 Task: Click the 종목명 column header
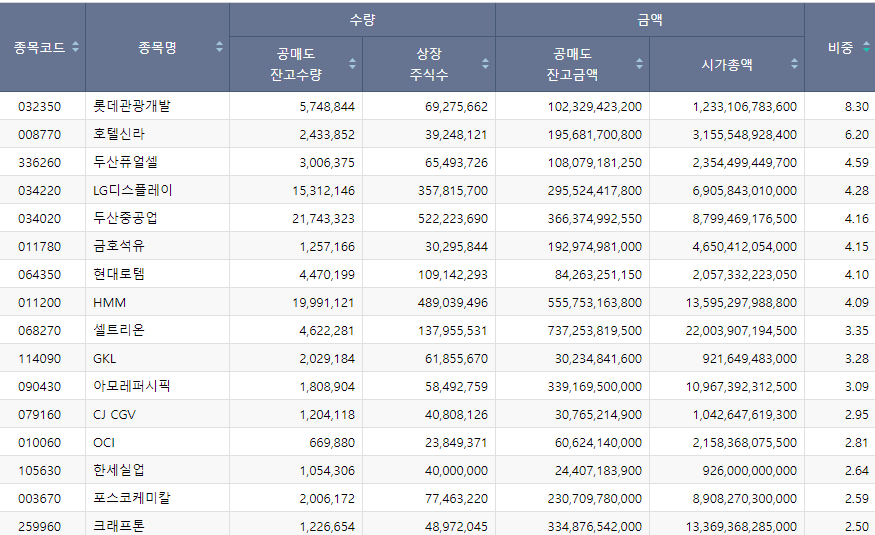[157, 48]
